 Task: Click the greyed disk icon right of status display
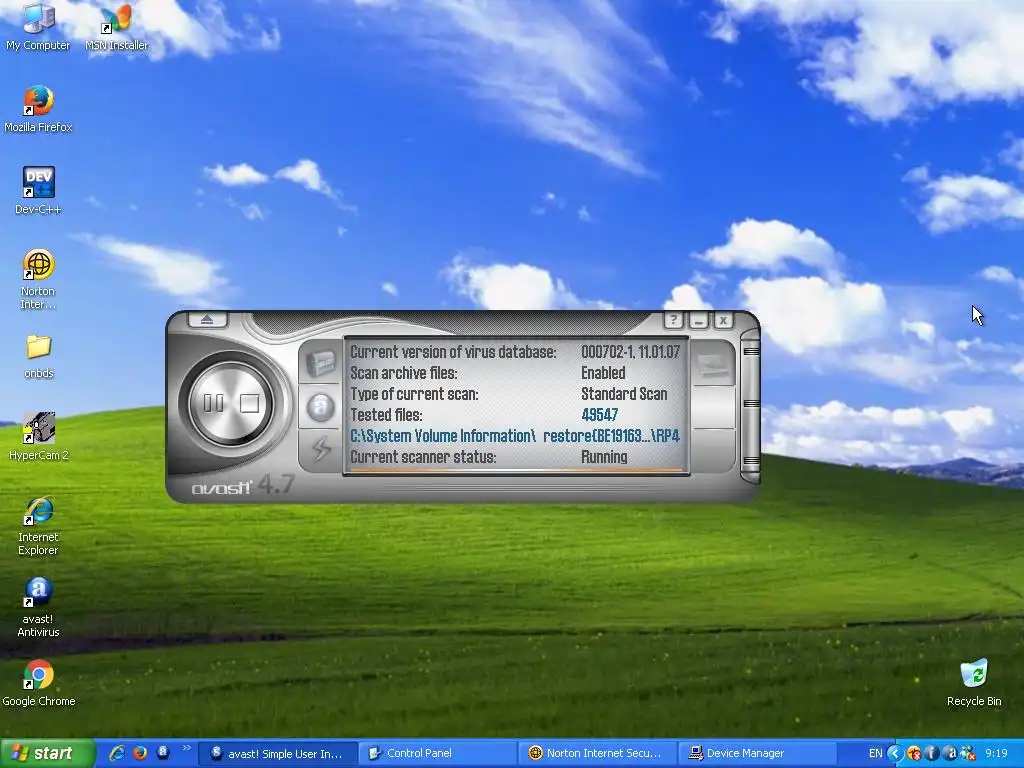pos(712,365)
